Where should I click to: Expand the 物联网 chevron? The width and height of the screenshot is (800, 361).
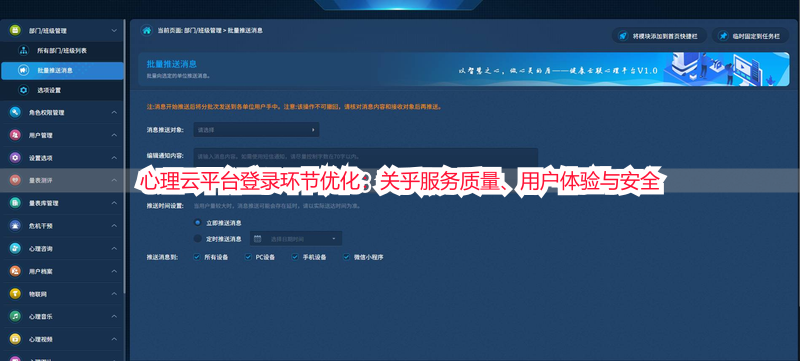pos(114,294)
